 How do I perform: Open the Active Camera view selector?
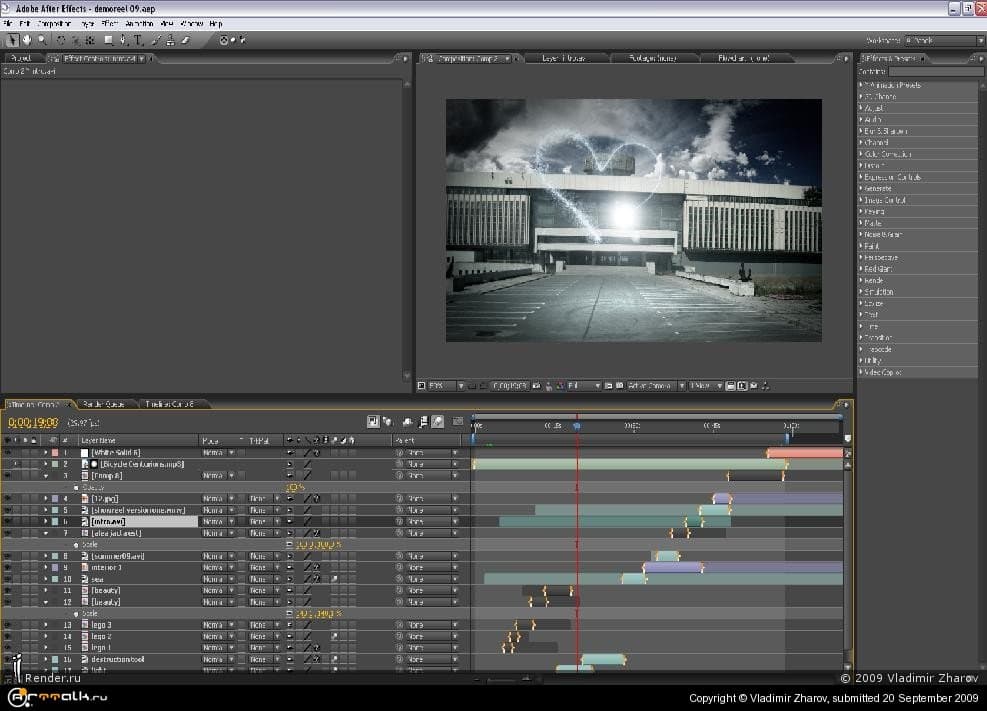pos(650,385)
